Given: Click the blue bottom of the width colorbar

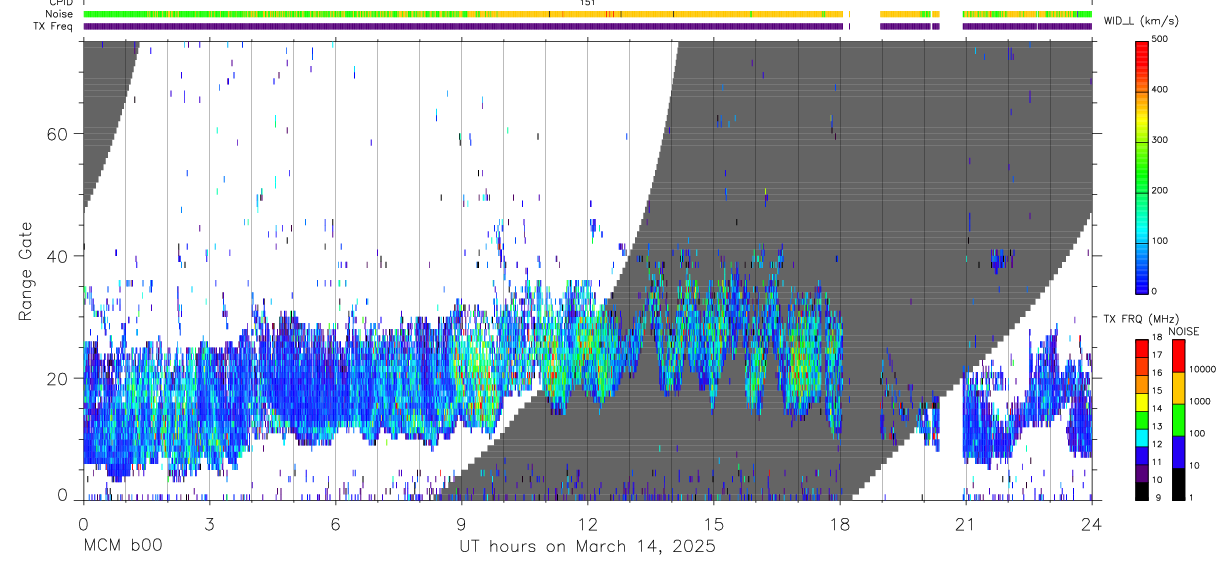Looking at the screenshot, I should click(1142, 278).
